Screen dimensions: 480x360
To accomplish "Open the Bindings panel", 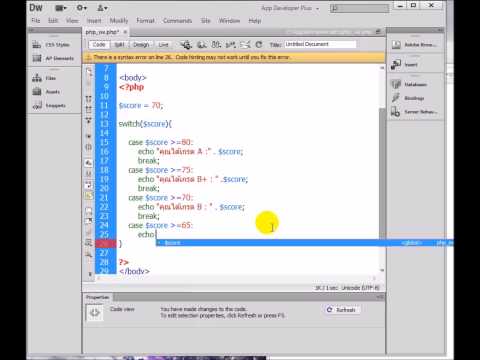I will (x=408, y=98).
